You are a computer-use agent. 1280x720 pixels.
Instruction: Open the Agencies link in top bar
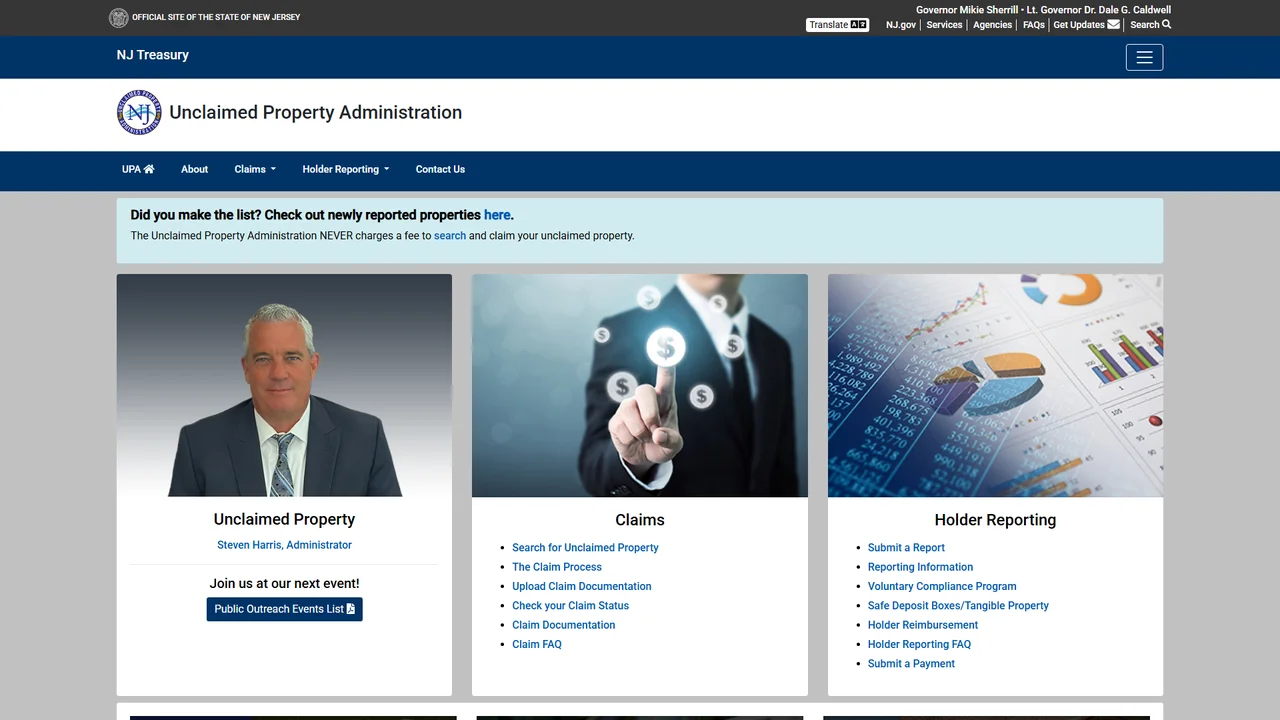coord(992,25)
